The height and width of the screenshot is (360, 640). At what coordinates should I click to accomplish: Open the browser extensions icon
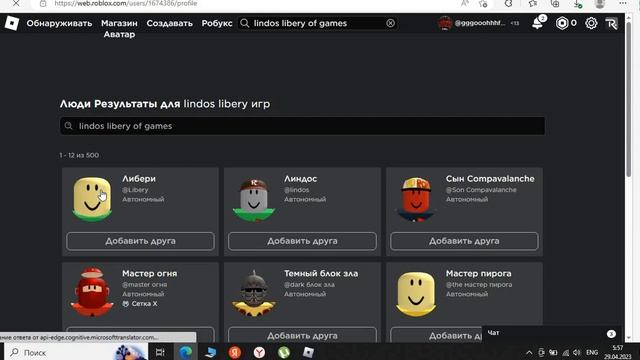(508, 4)
